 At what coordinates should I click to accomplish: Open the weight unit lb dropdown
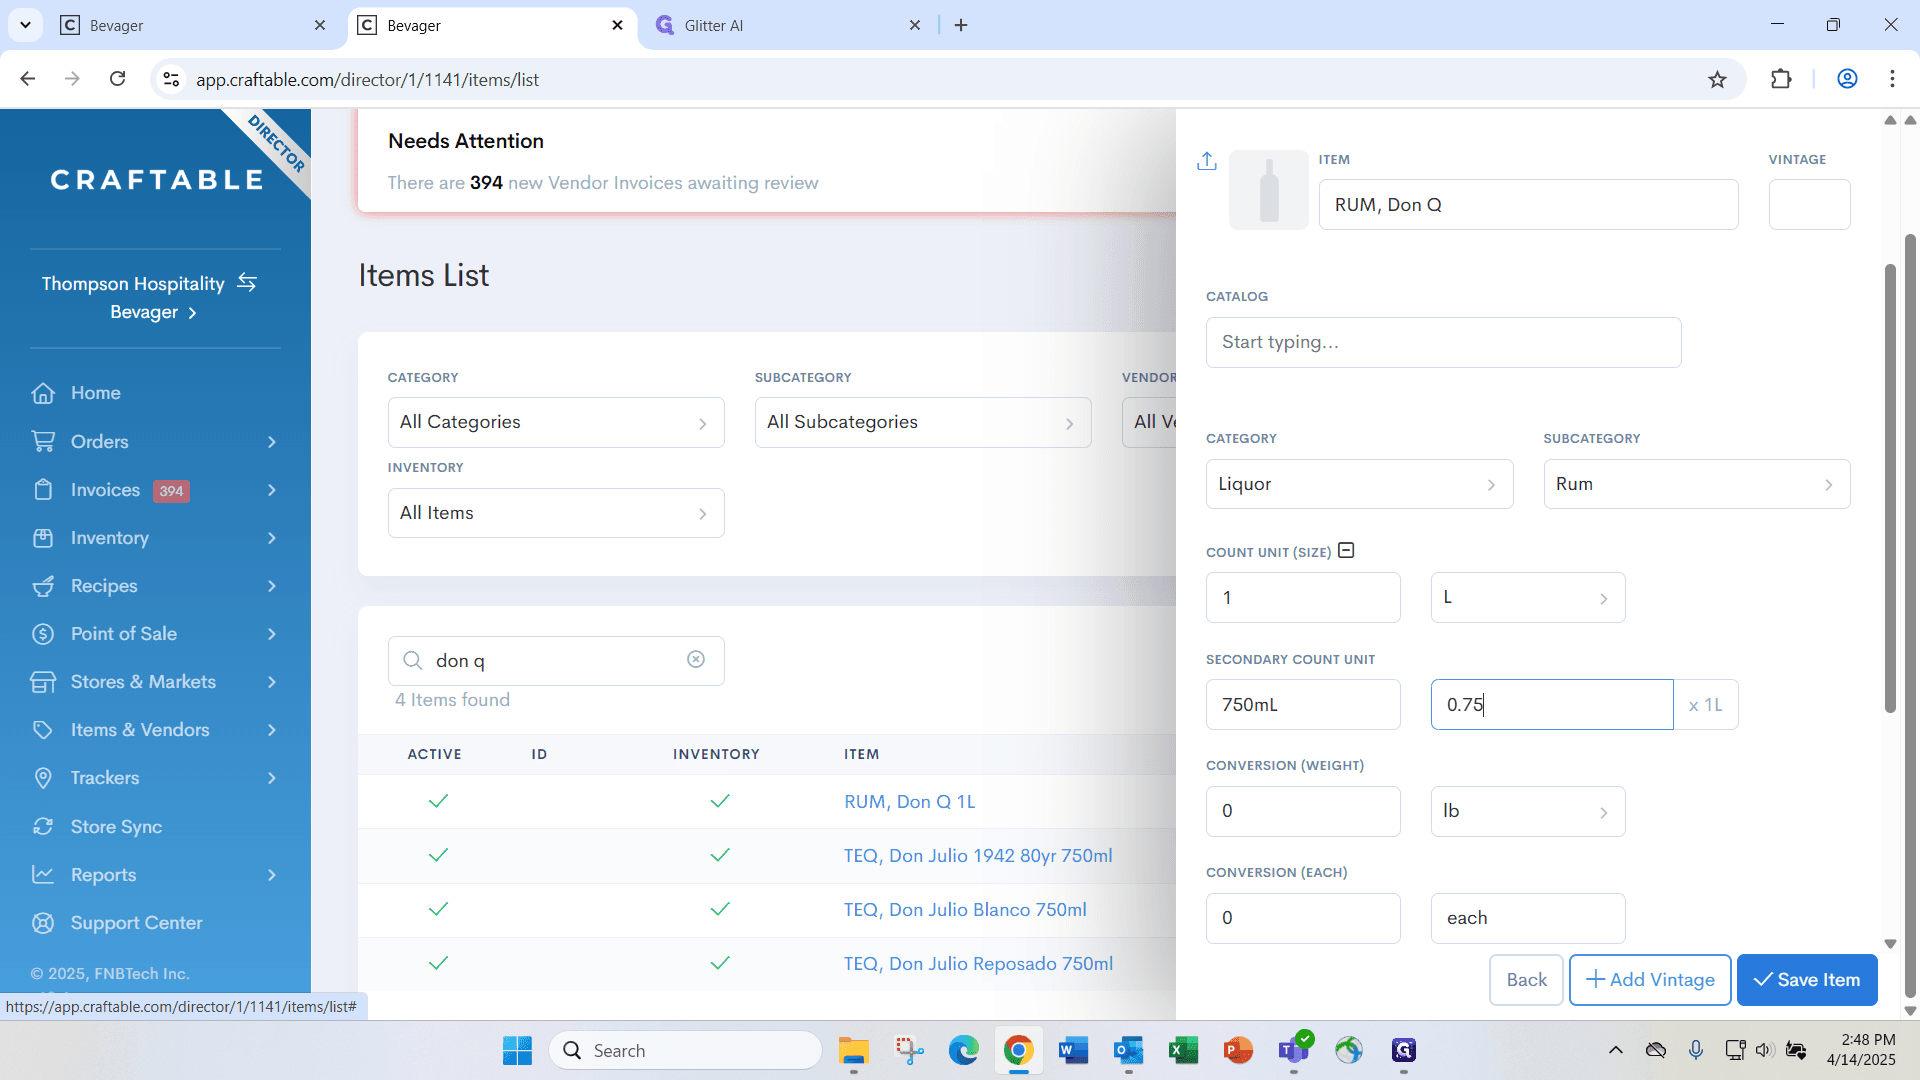(x=1528, y=811)
